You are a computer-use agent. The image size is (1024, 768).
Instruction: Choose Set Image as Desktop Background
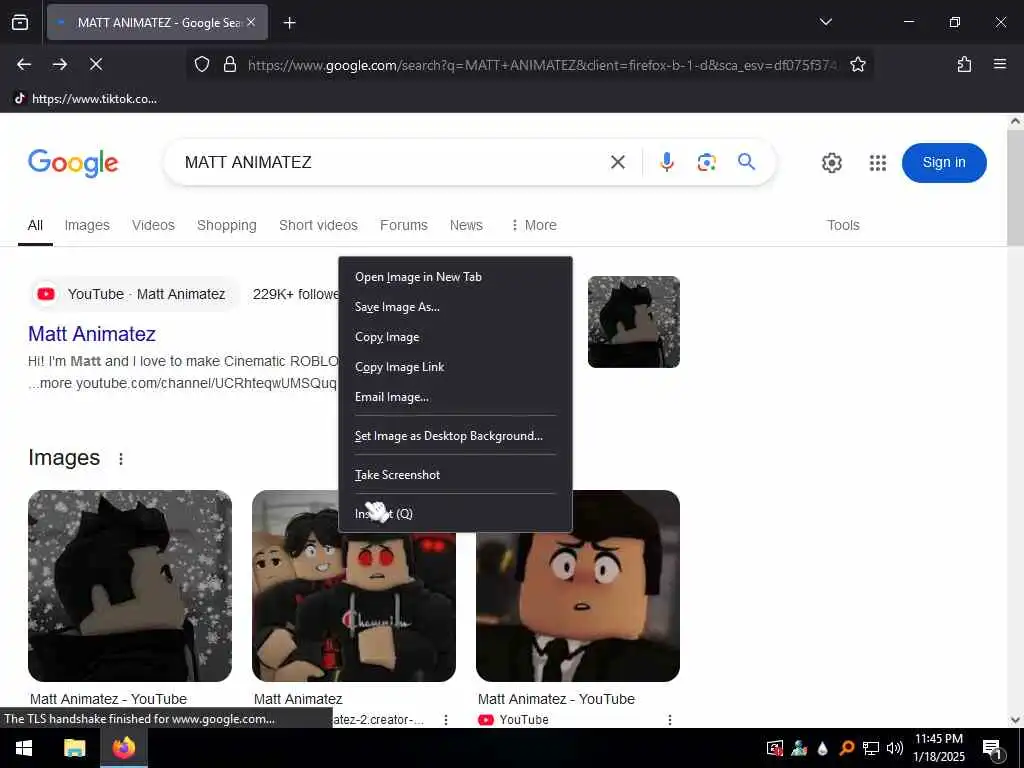point(455,436)
